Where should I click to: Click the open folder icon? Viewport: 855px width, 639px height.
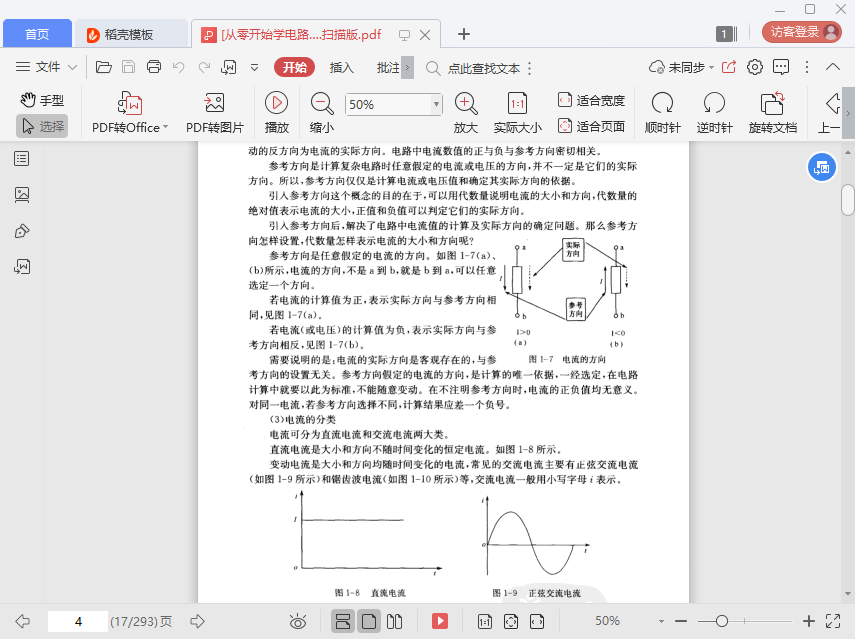point(104,67)
